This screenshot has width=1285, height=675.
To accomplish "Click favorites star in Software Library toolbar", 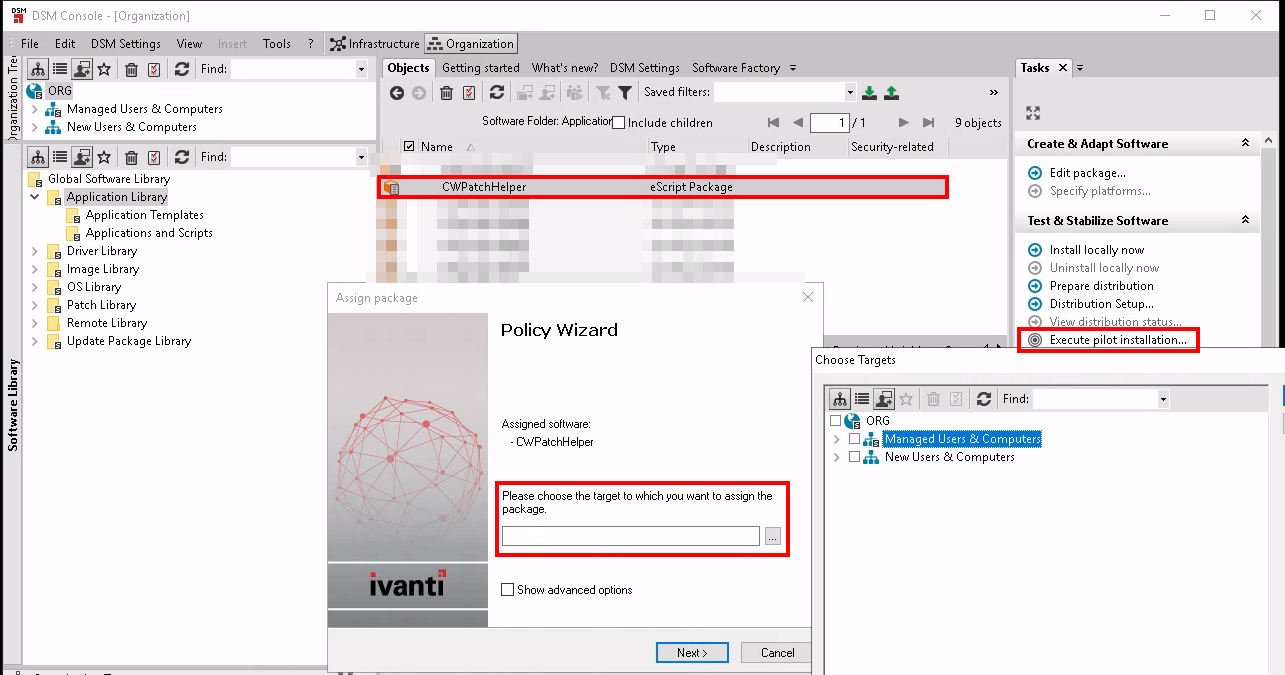I will (x=104, y=157).
